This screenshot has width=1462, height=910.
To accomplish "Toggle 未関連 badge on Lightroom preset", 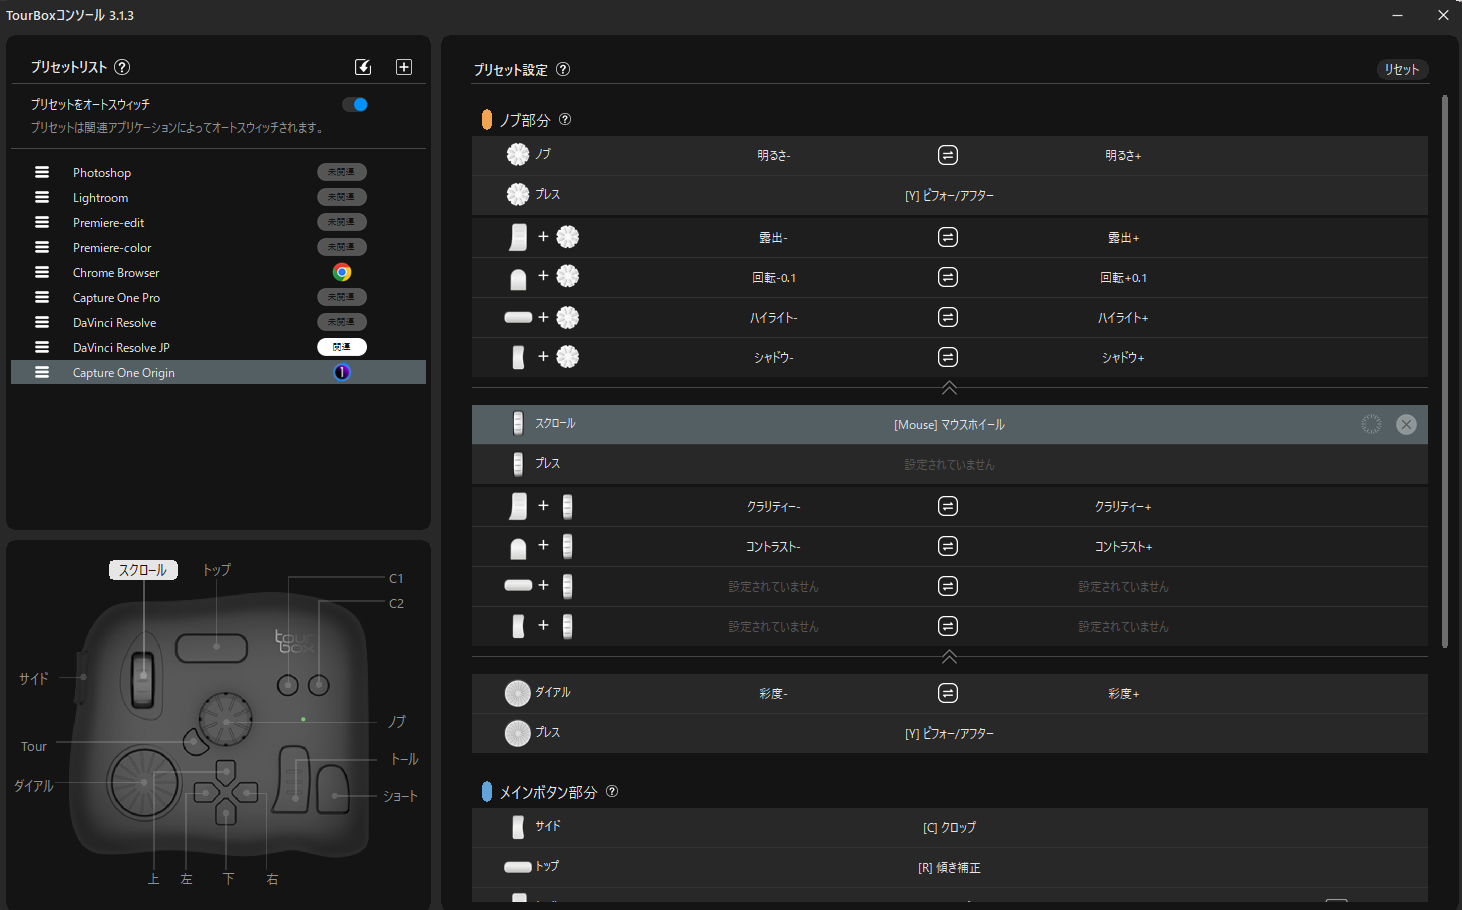I will (x=342, y=197).
